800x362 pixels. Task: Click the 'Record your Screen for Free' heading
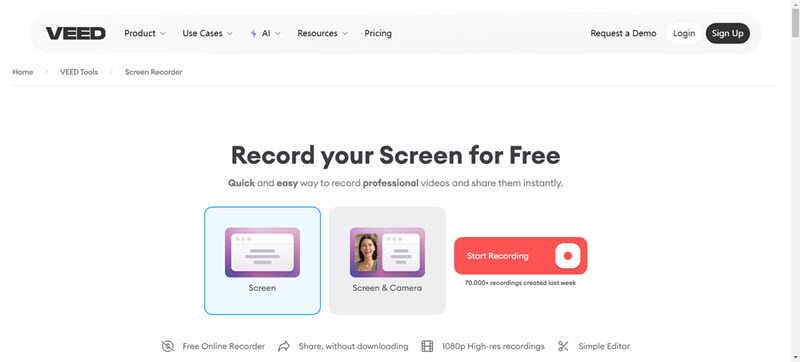395,155
